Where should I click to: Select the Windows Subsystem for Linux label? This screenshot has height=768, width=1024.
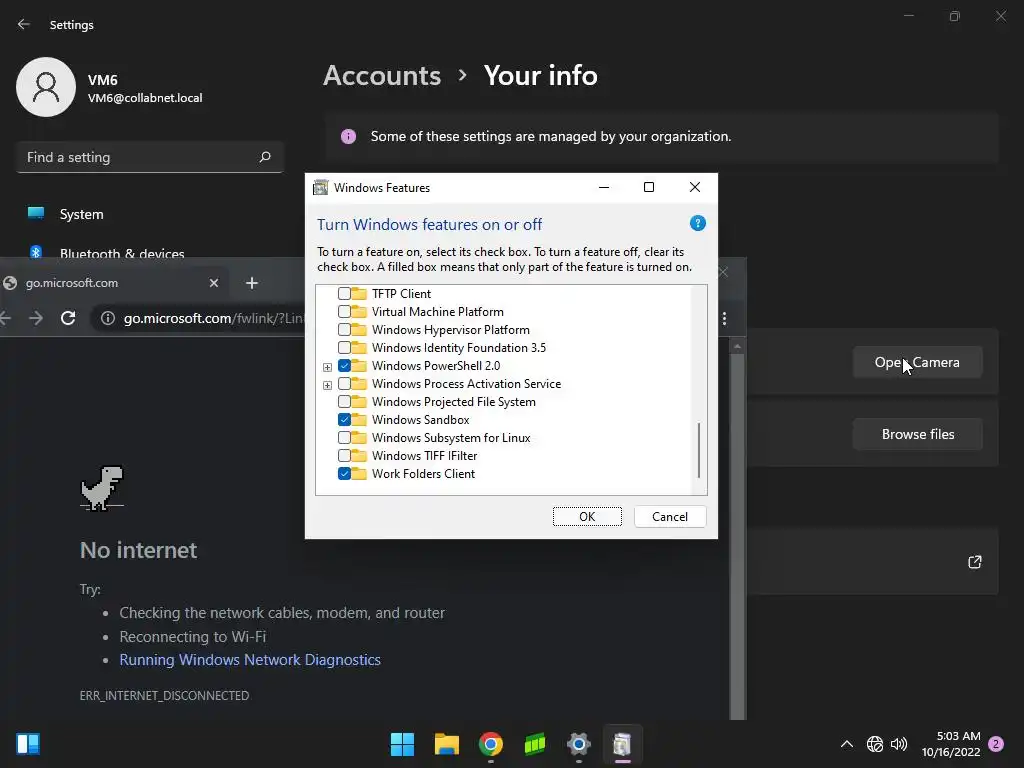click(451, 438)
